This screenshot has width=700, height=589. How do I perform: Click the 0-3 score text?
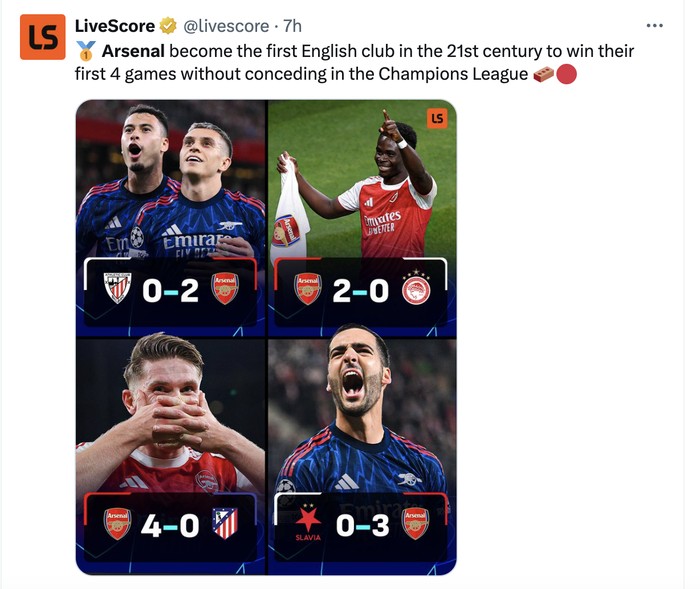coord(361,523)
